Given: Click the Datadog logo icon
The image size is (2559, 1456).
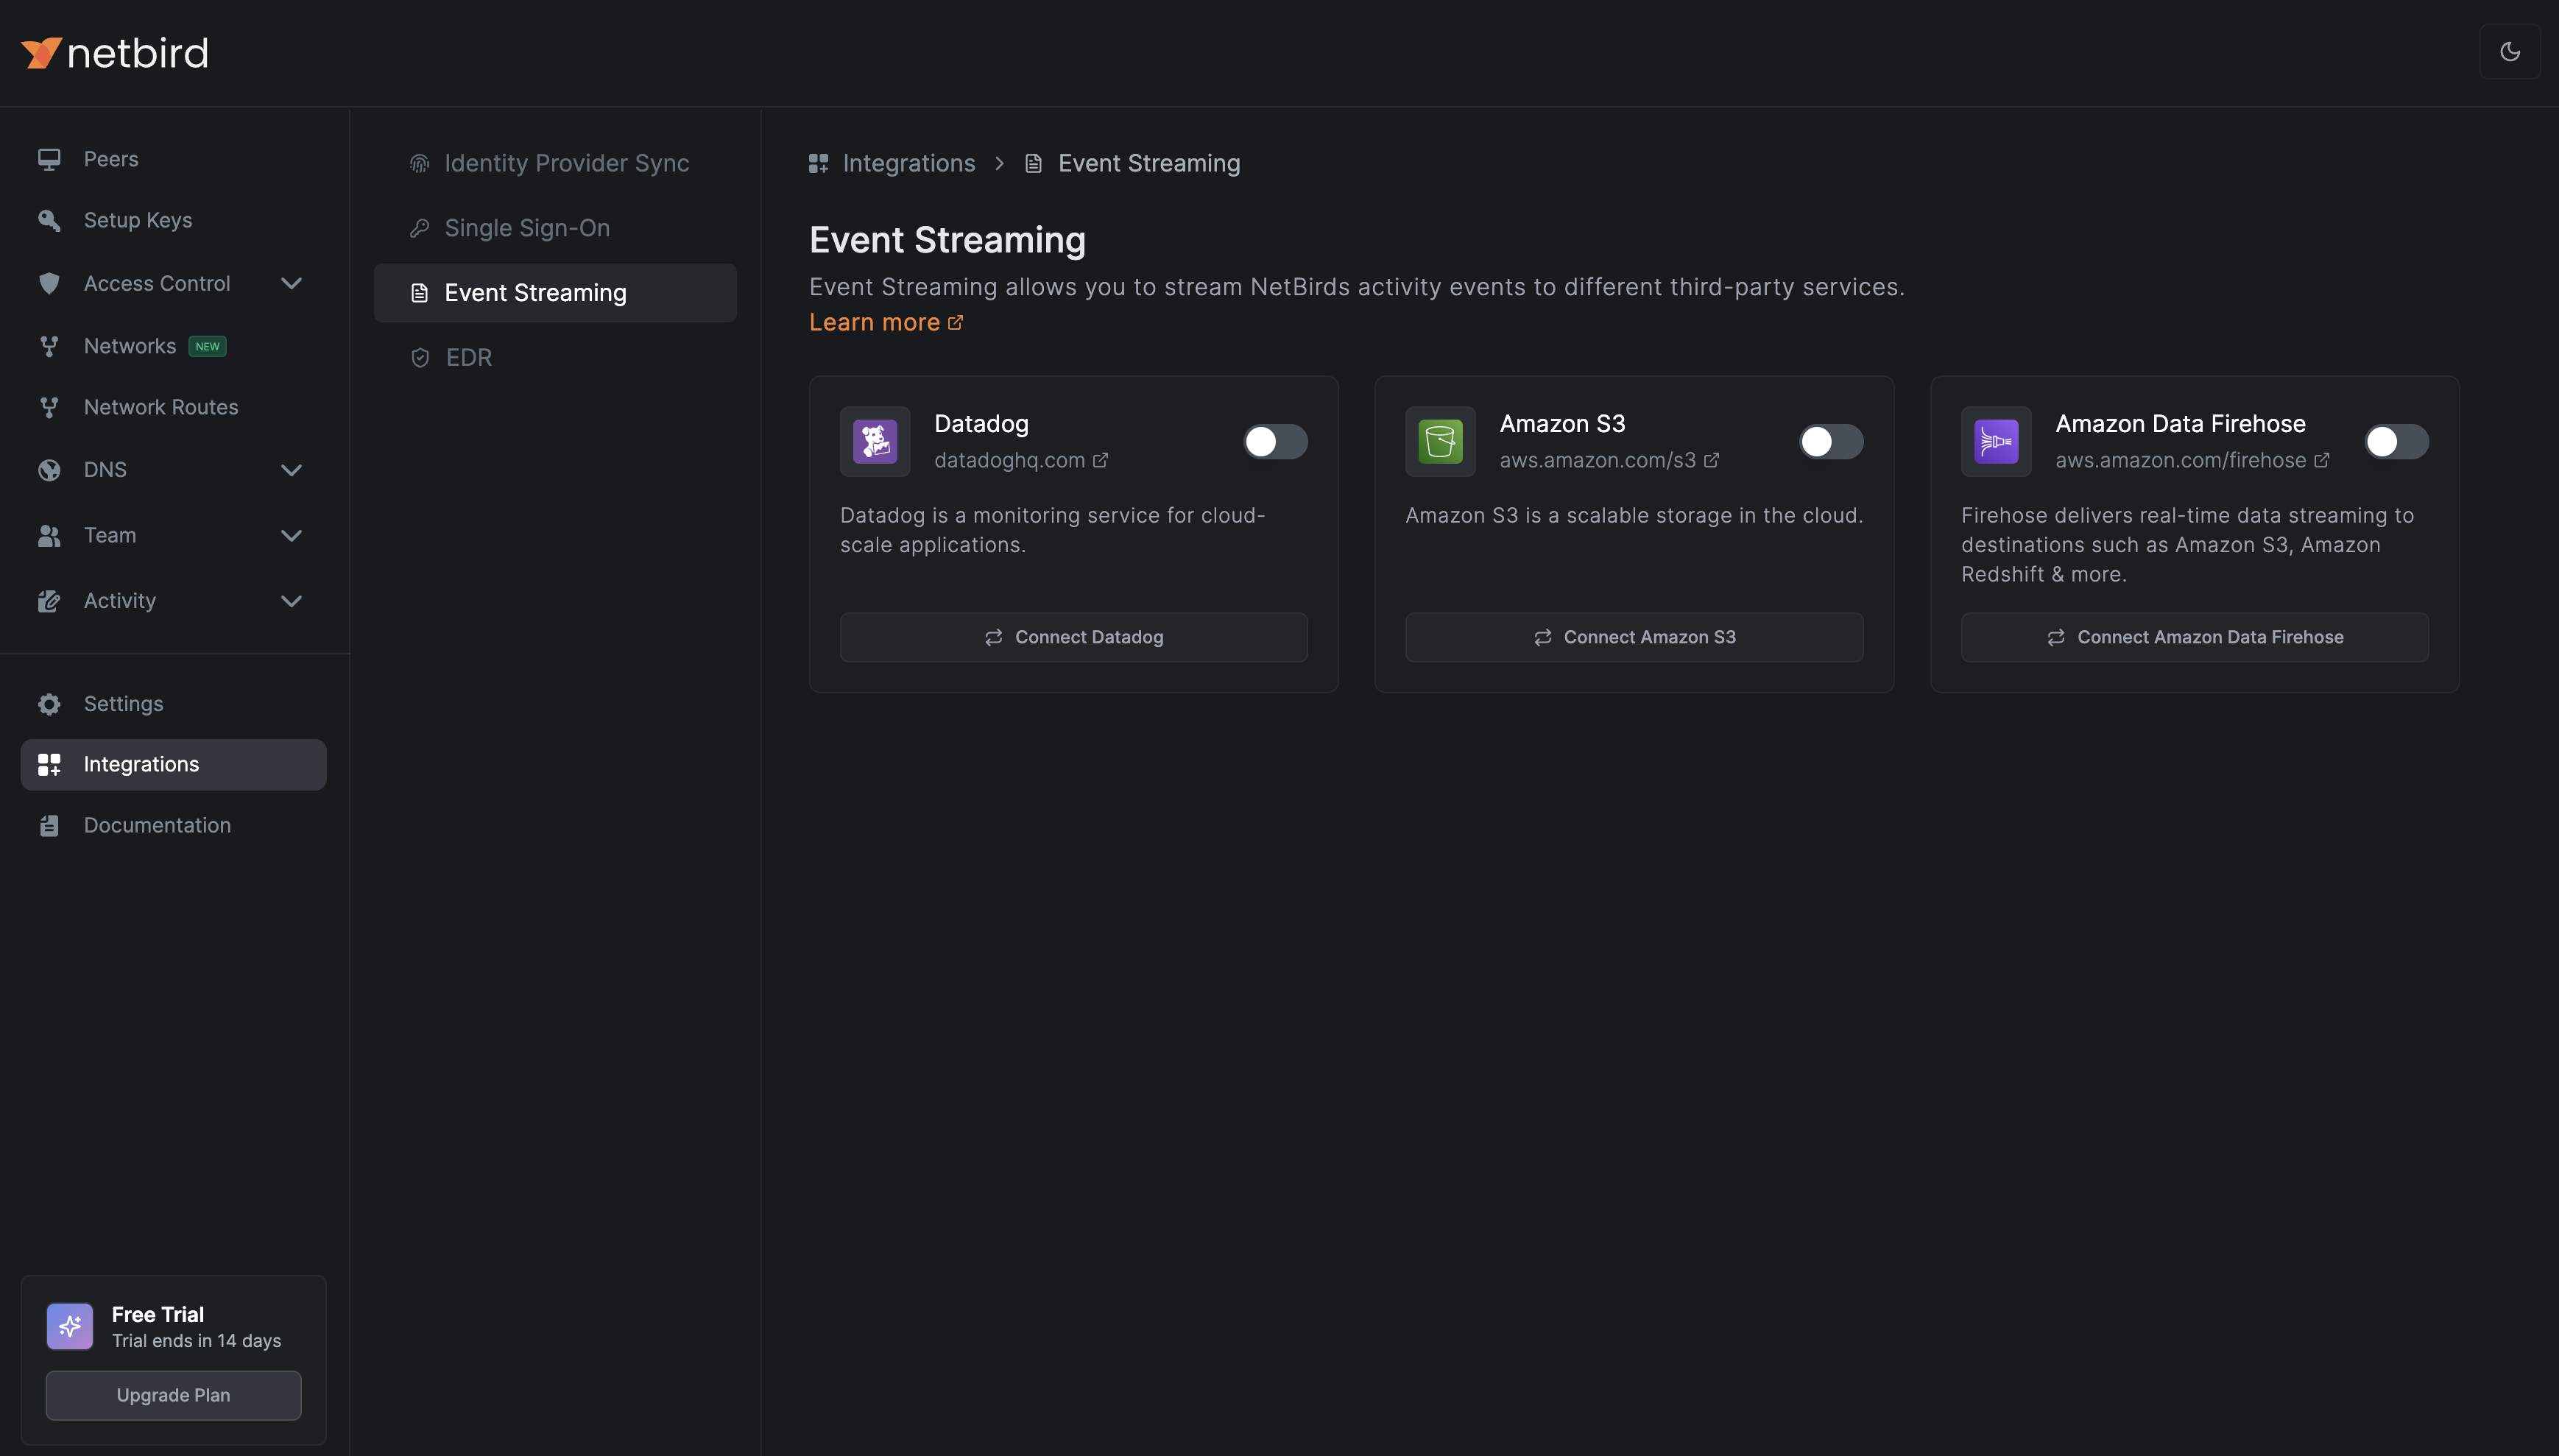Looking at the screenshot, I should pos(875,441).
